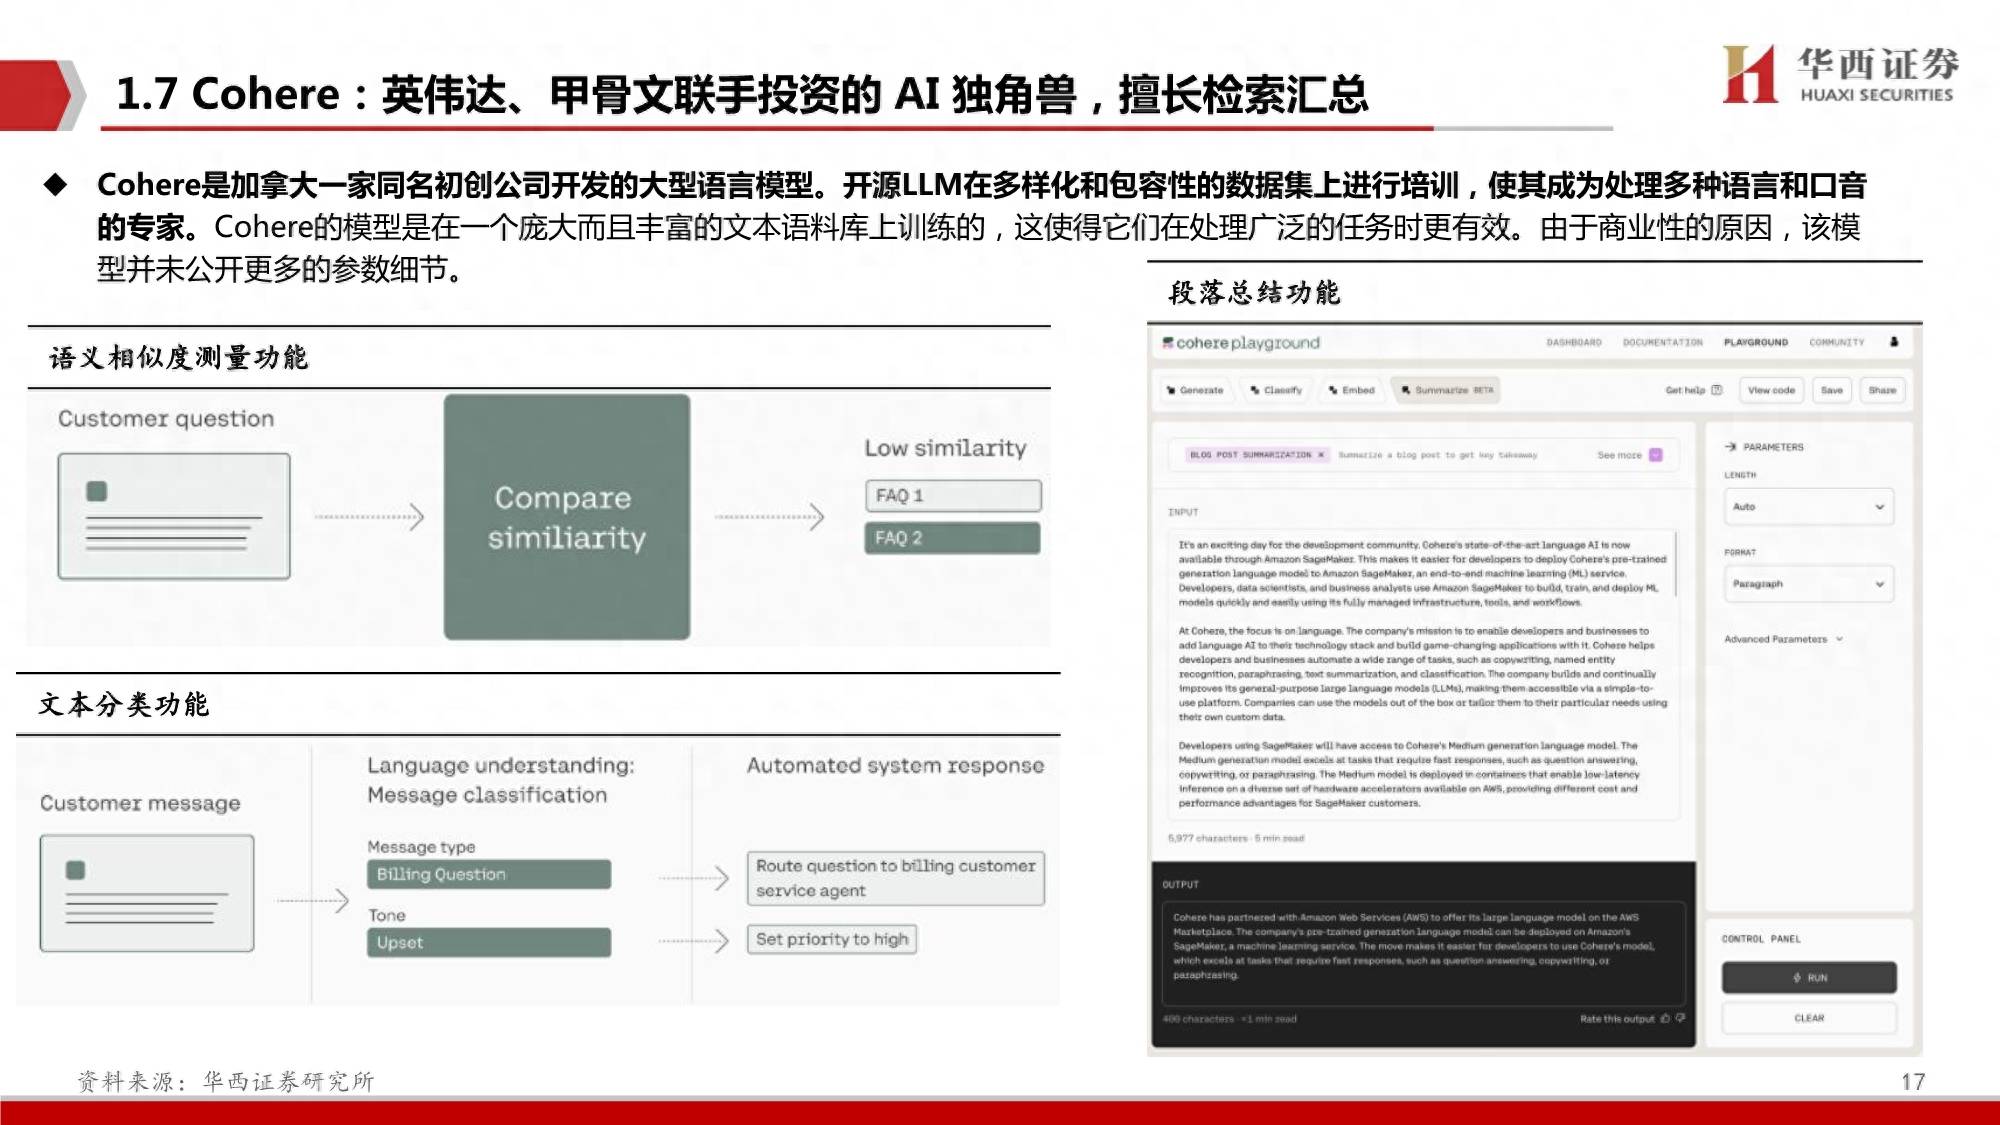Screen dimensions: 2000x1125
Task: Click the Cohere playground logo
Action: [x=1240, y=343]
